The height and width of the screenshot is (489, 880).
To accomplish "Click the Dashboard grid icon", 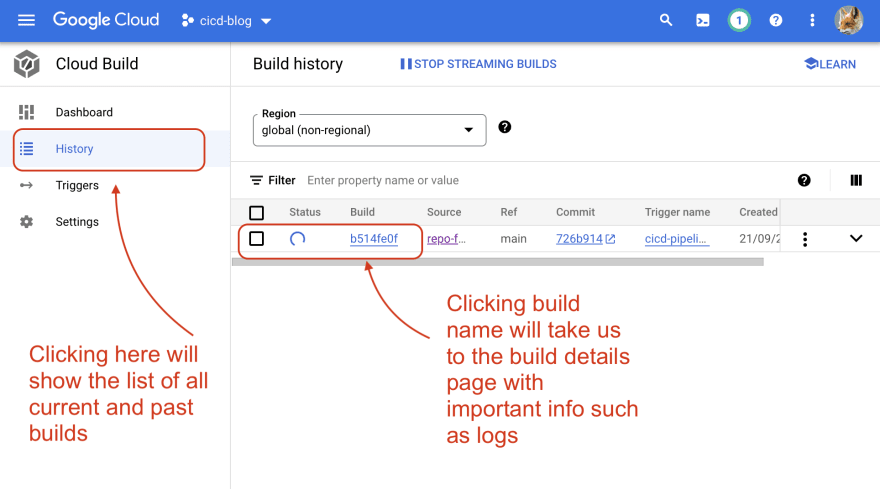I will (26, 112).
